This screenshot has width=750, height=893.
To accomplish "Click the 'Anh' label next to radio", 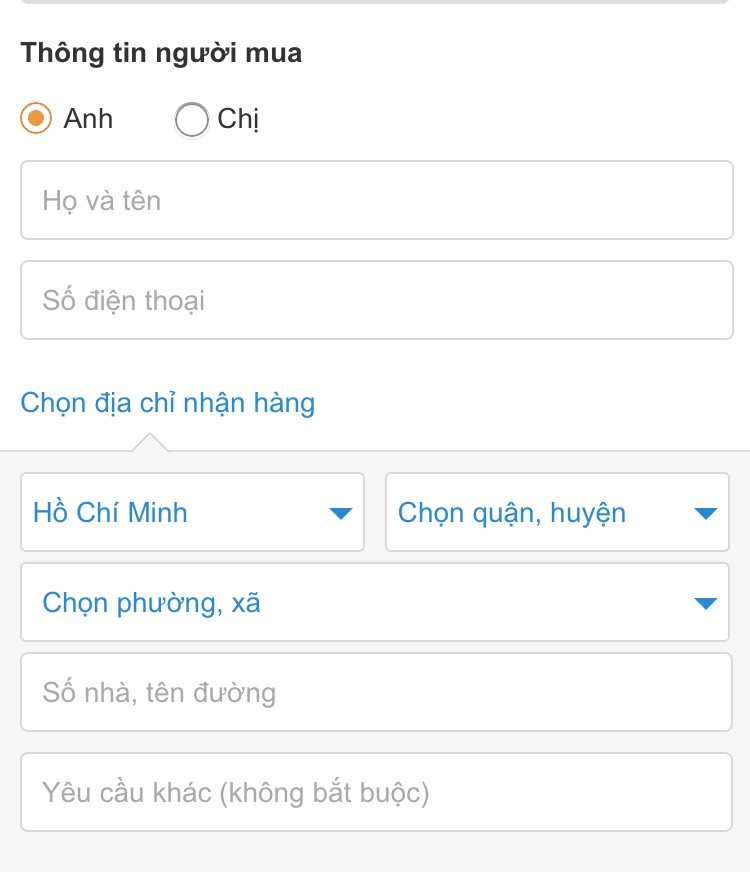I will pos(88,118).
